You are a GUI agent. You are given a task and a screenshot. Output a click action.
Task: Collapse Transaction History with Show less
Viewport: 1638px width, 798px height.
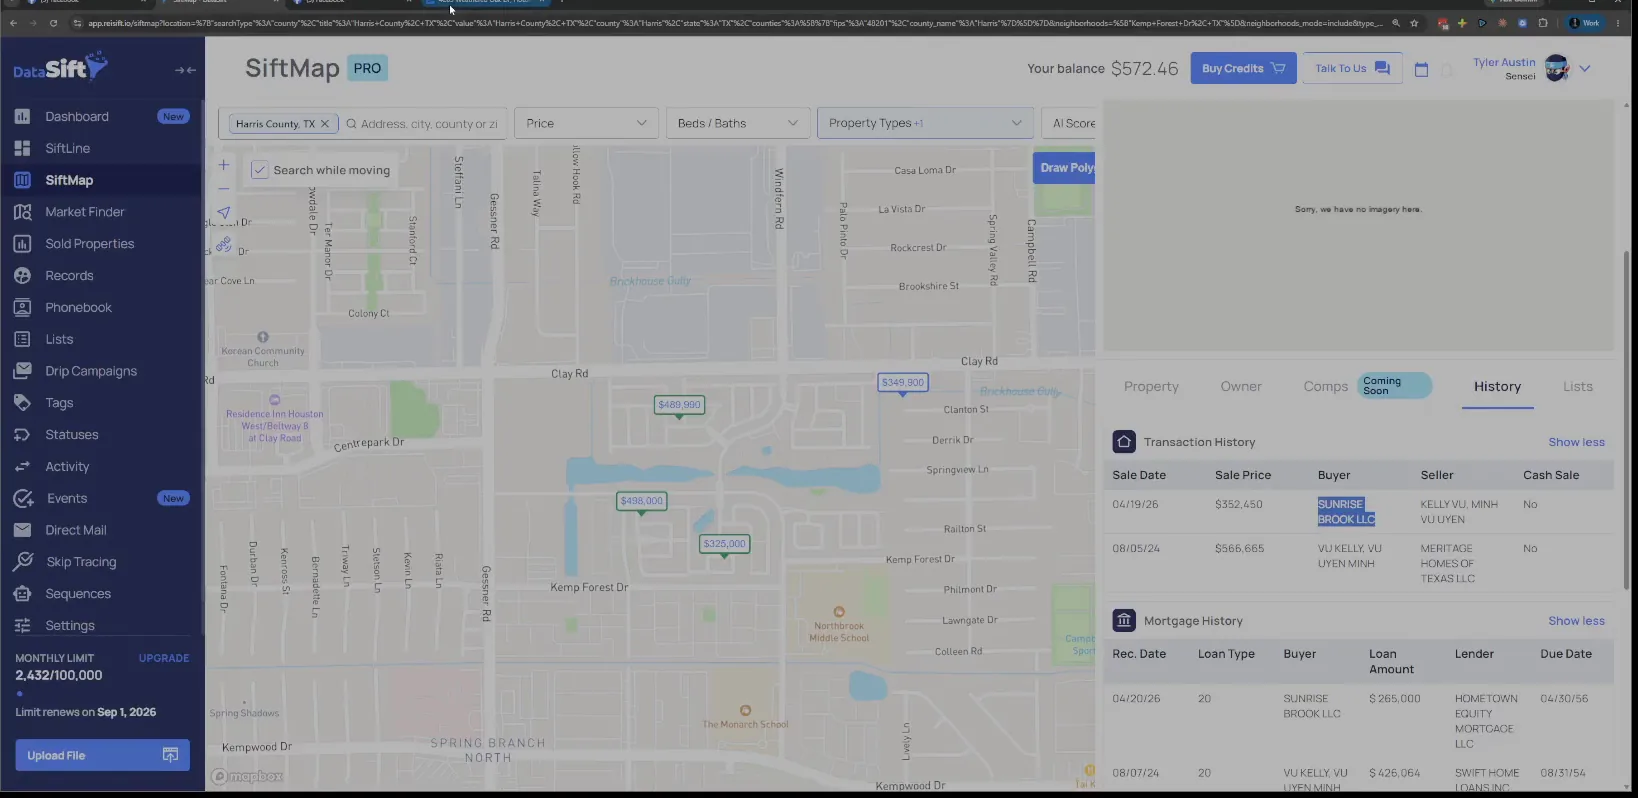click(1576, 442)
